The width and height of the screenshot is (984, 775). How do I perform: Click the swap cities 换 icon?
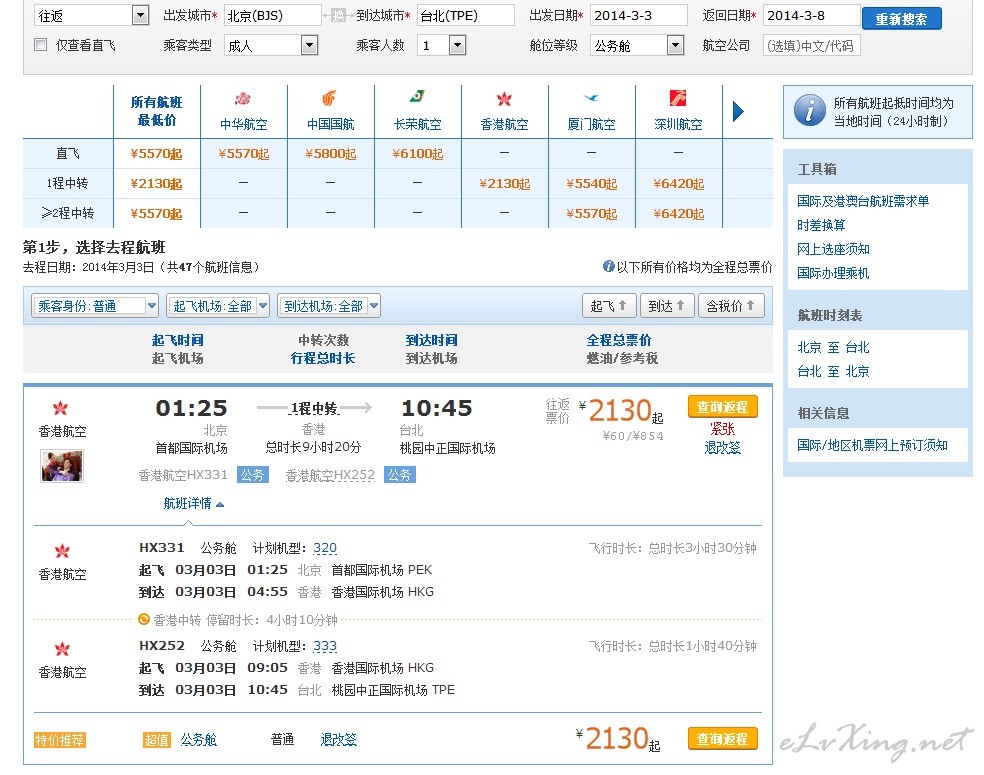coord(338,16)
